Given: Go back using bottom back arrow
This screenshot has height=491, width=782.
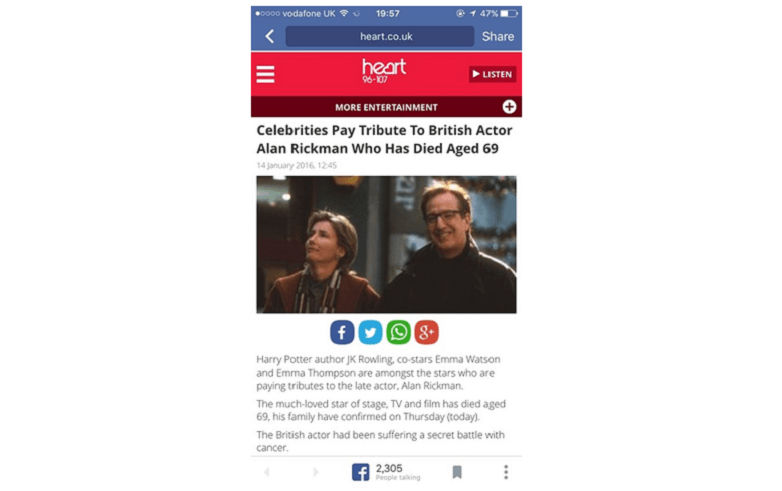Looking at the screenshot, I should click(267, 472).
